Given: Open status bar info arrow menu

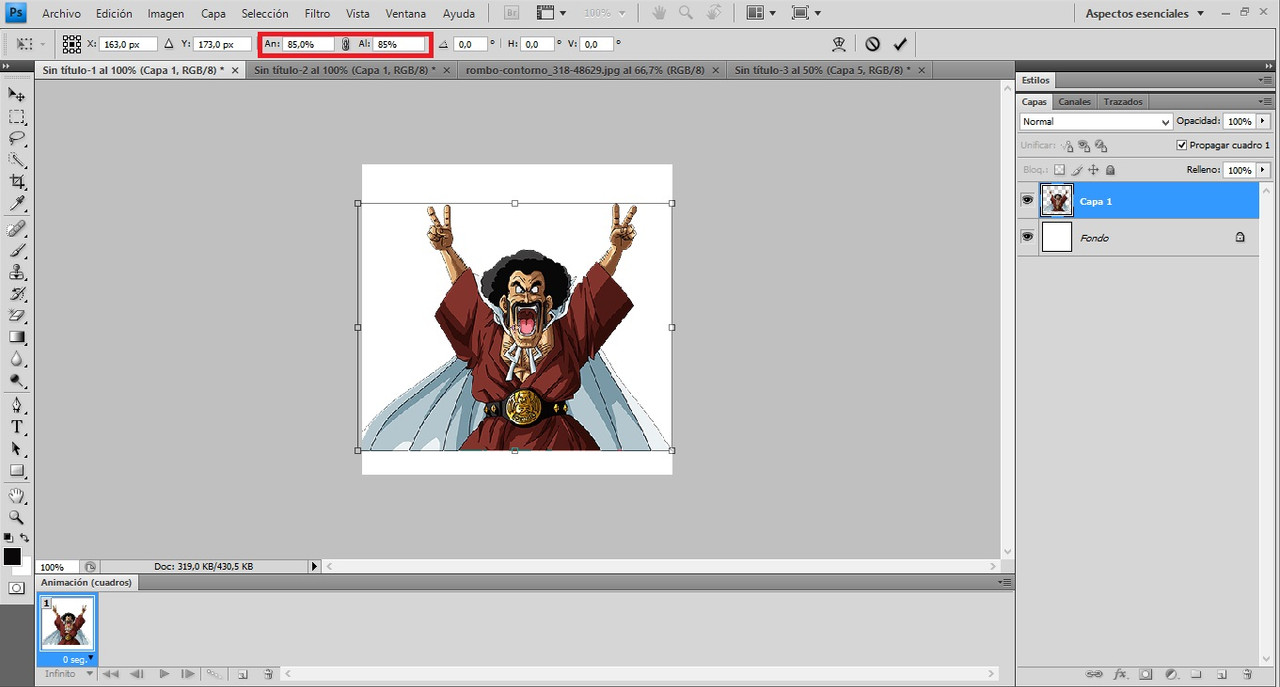Looking at the screenshot, I should pyautogui.click(x=314, y=566).
